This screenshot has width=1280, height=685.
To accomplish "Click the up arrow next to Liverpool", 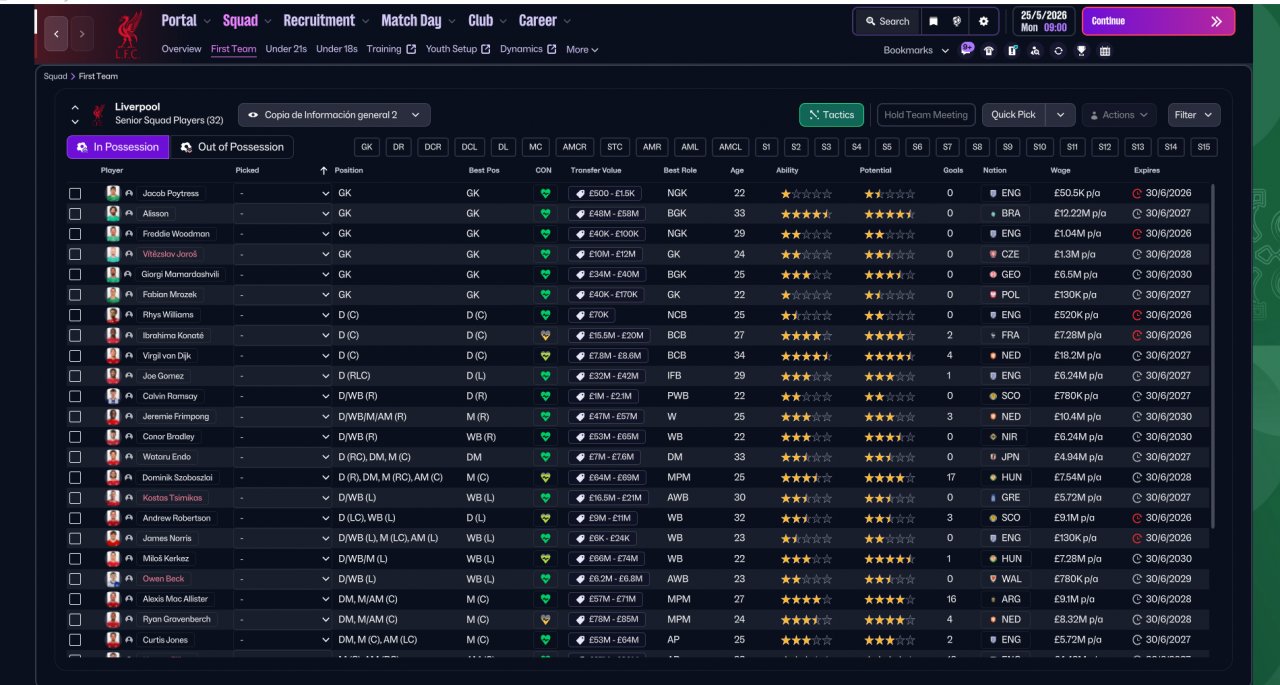I will (x=74, y=108).
